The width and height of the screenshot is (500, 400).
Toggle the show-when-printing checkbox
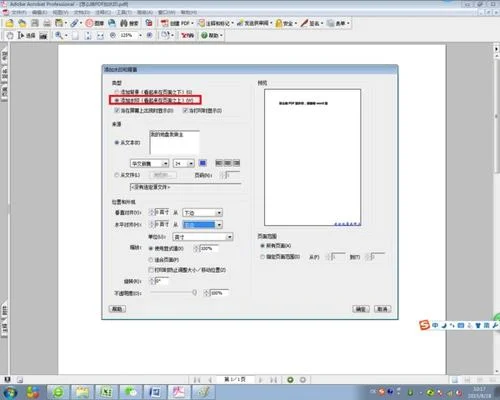click(185, 110)
